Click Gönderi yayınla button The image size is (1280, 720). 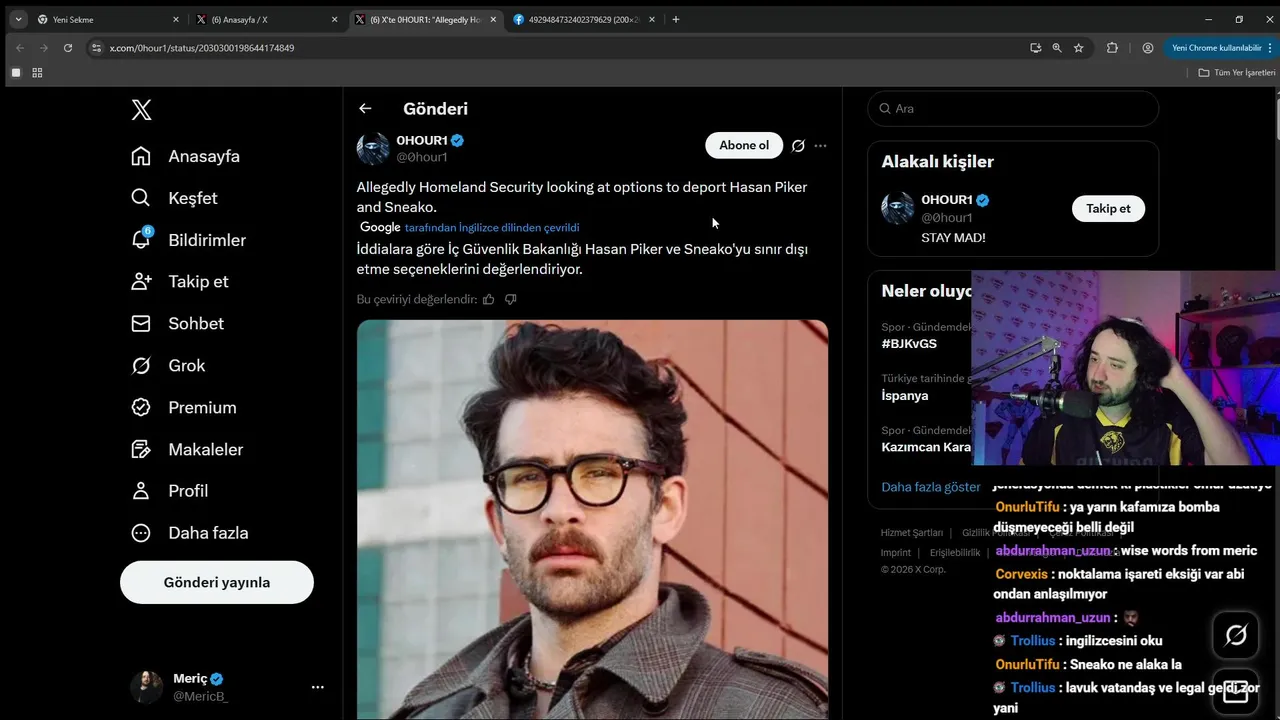(217, 582)
